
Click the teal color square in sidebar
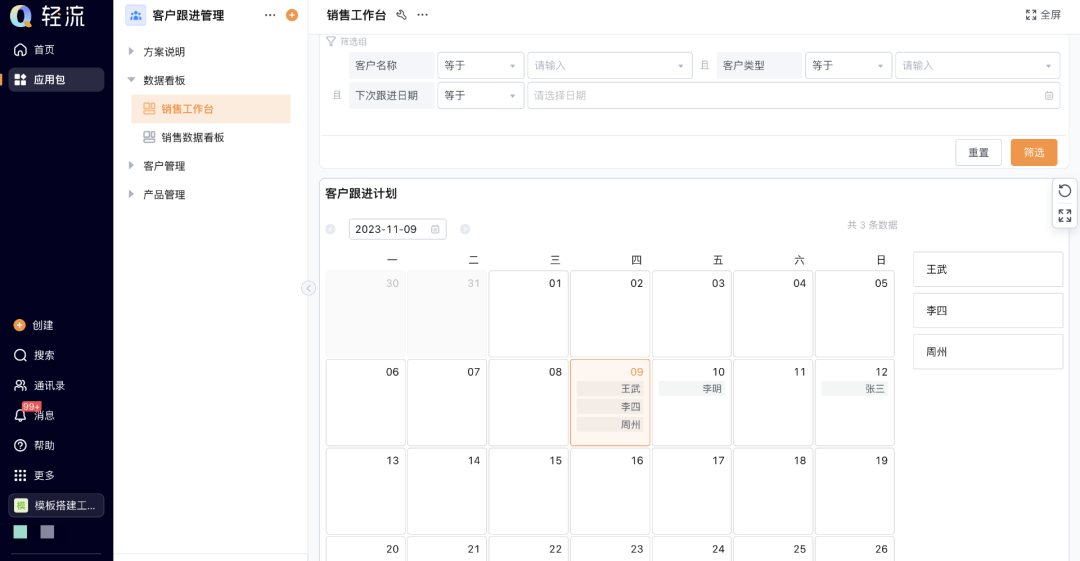coord(20,532)
